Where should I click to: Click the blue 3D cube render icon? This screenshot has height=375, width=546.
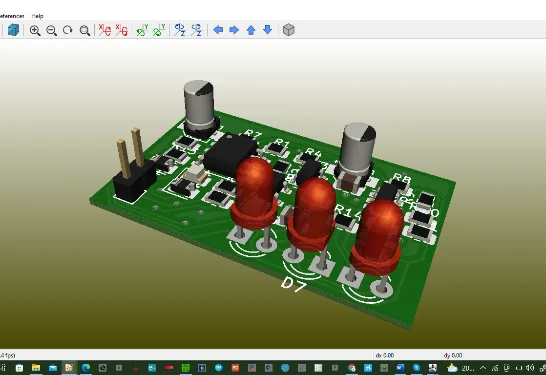pyautogui.click(x=13, y=30)
